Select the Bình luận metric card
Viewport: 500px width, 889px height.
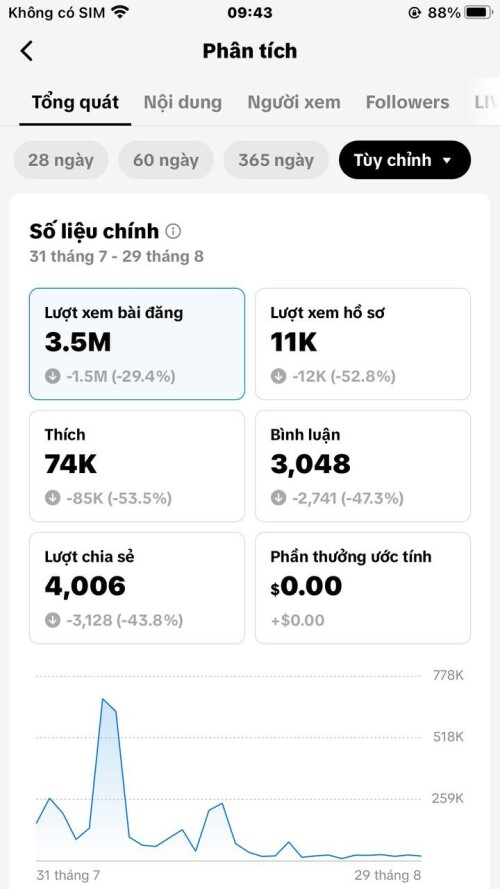click(363, 466)
